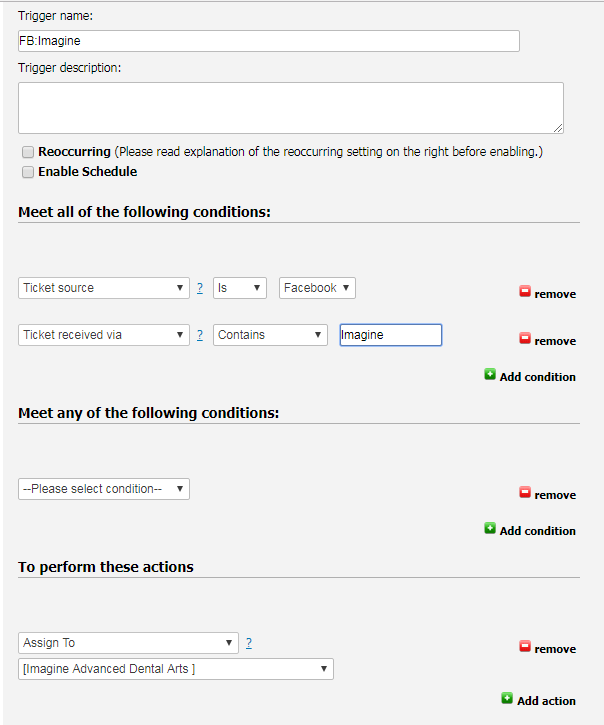Open the Contains operator dropdown

(270, 335)
